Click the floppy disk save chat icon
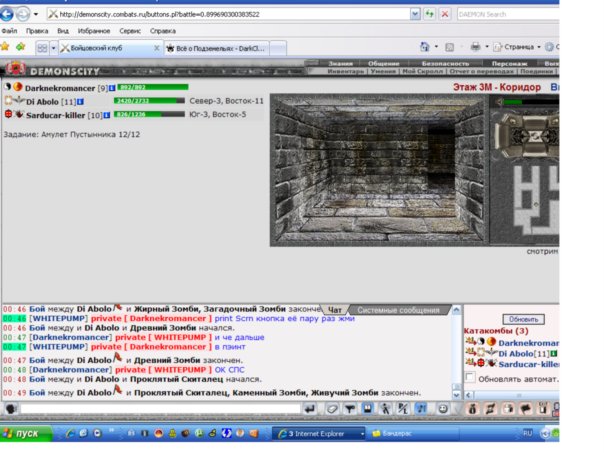This screenshot has height=453, width=604. (367, 409)
